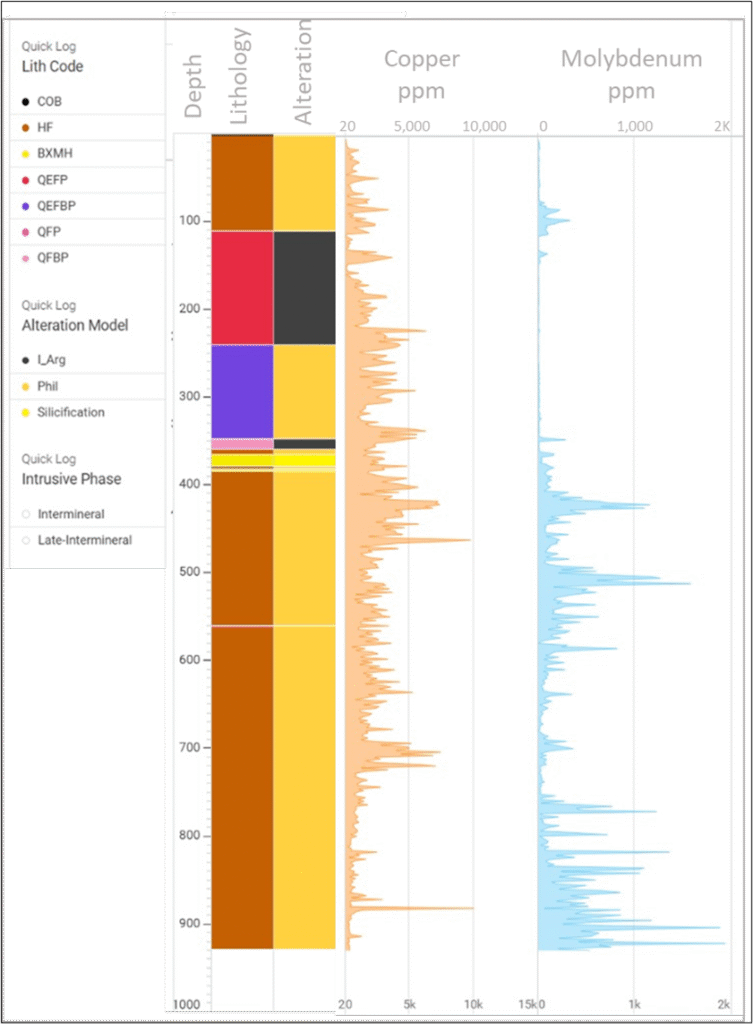Click the red QEFP legend dot
Image resolution: width=753 pixels, height=1024 pixels.
click(x=25, y=180)
